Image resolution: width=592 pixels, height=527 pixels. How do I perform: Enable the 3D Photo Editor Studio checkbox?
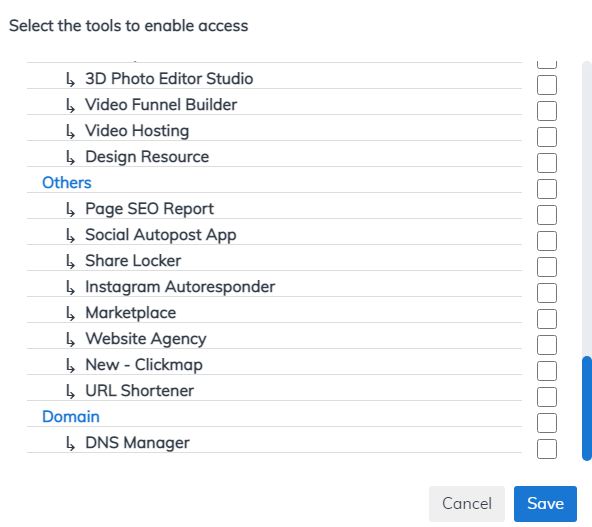(x=547, y=85)
